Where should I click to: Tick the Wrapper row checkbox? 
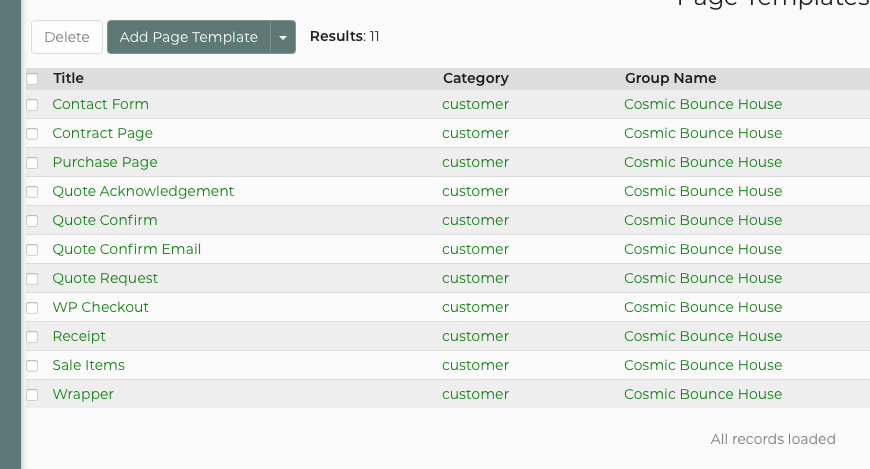pos(32,394)
